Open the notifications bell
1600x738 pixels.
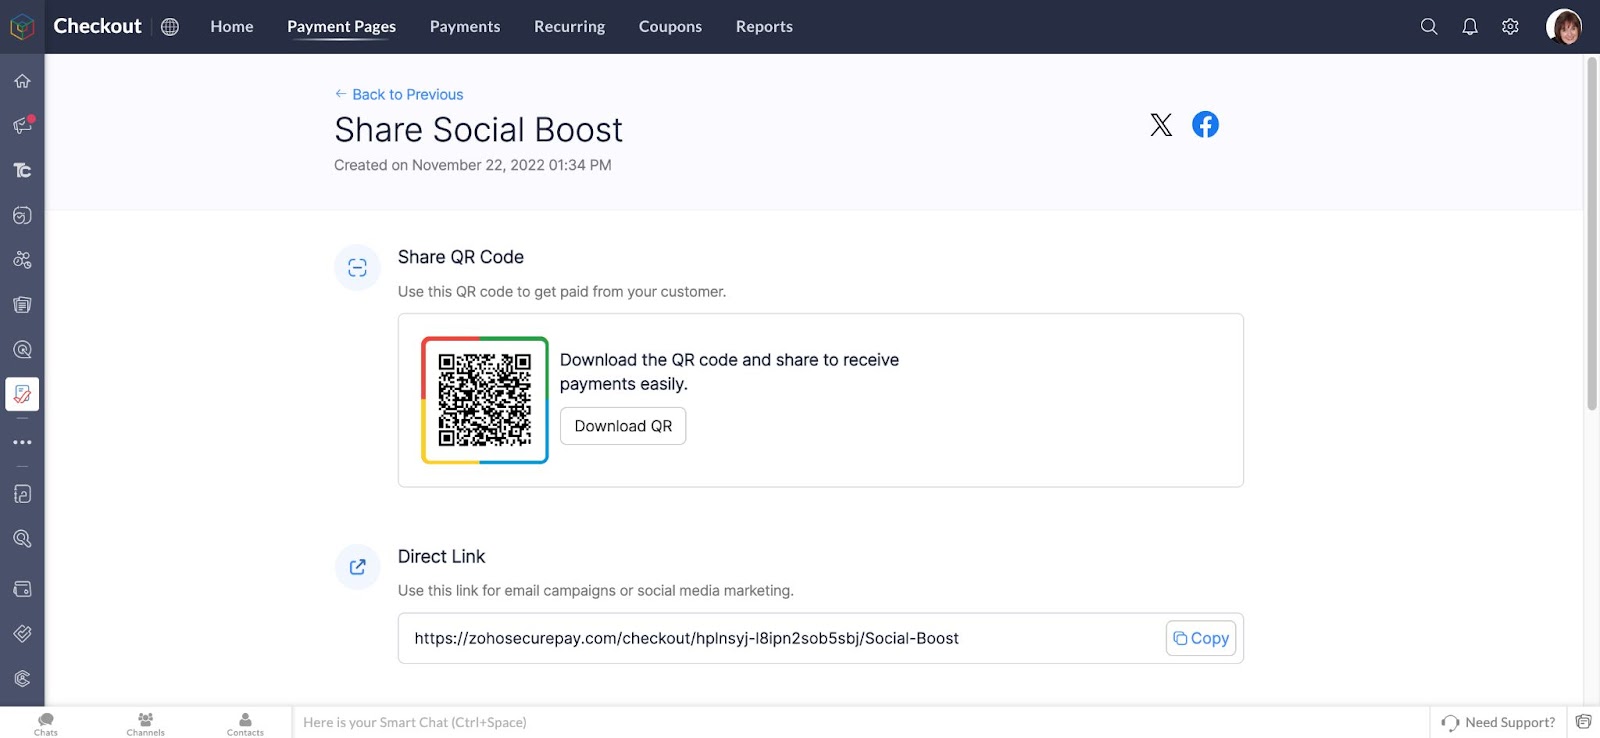pos(1470,27)
